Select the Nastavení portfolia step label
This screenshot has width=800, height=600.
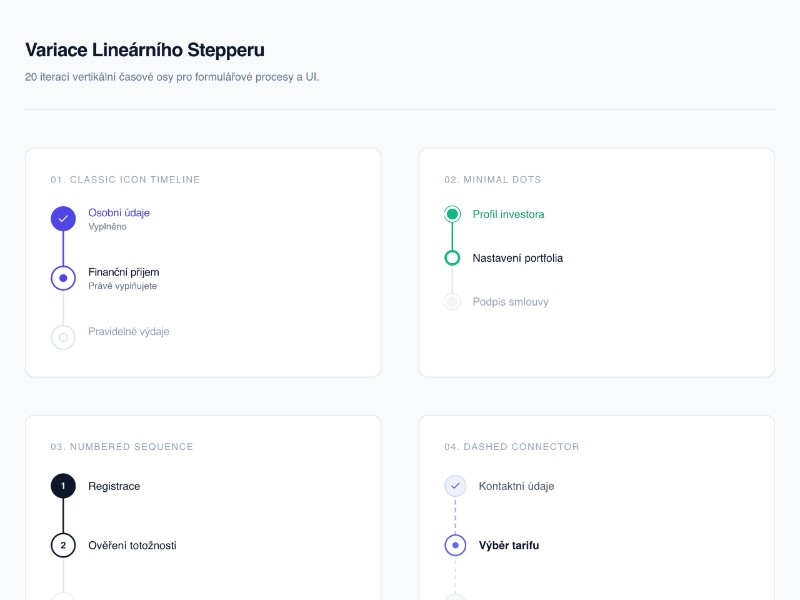[517, 258]
